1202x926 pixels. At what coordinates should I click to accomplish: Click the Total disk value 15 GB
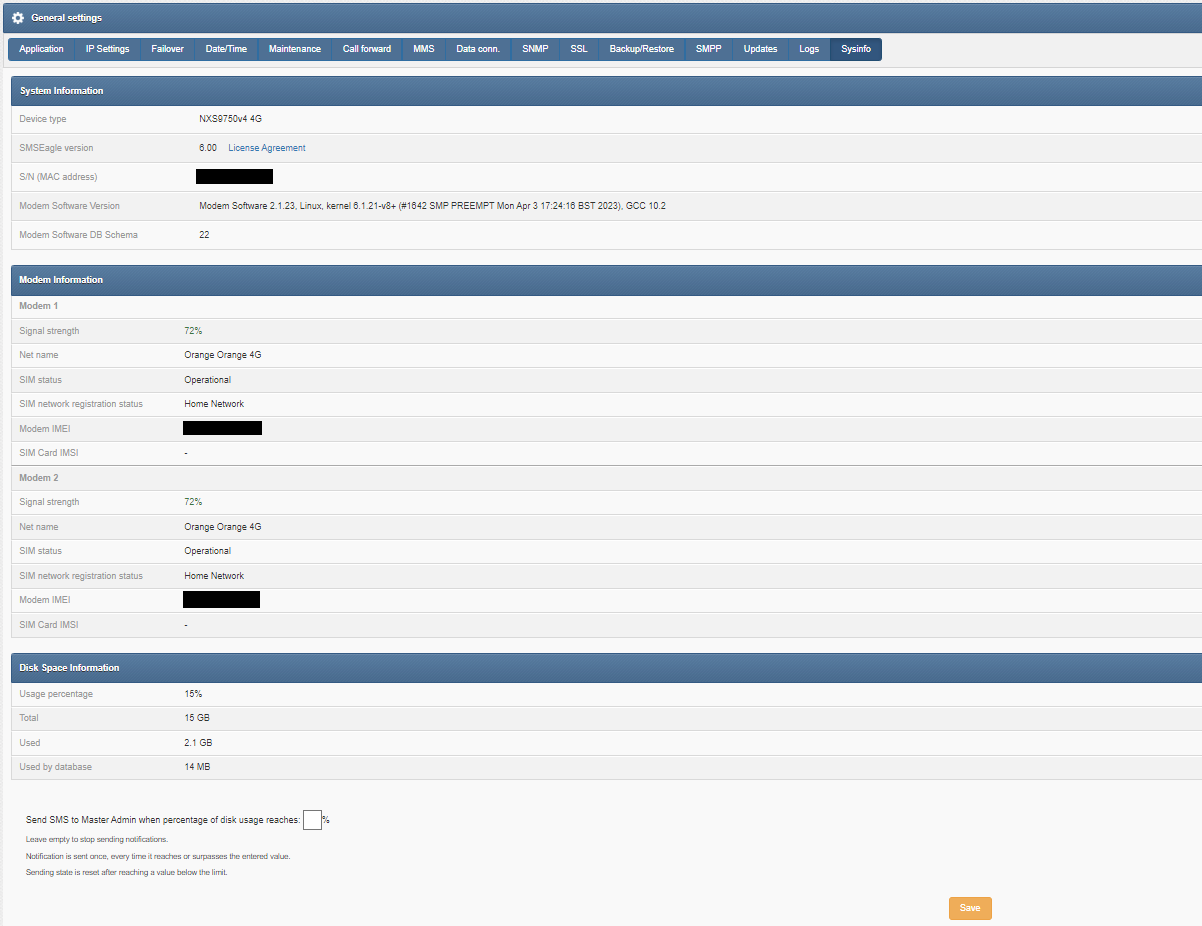[x=197, y=718]
